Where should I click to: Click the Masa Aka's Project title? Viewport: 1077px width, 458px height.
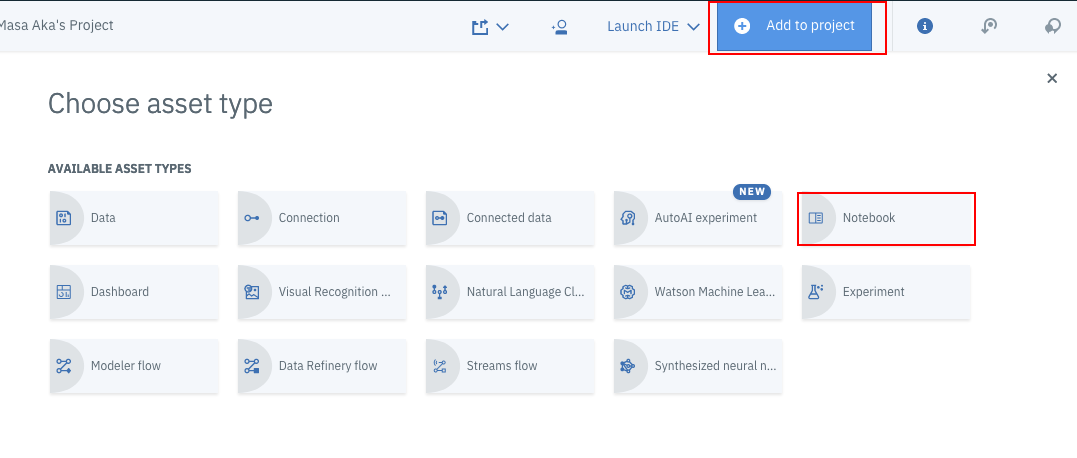[56, 25]
